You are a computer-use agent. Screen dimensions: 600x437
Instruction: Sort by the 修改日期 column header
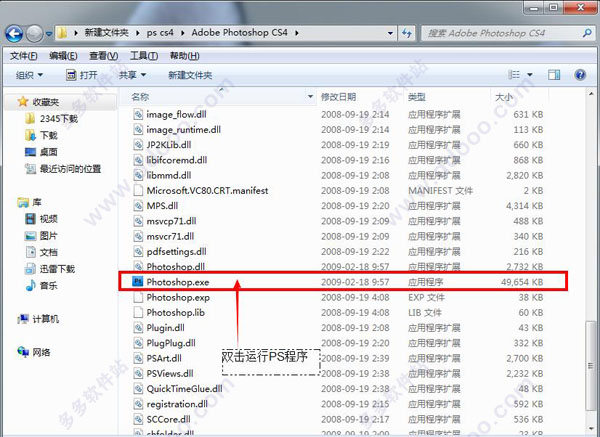[x=338, y=97]
